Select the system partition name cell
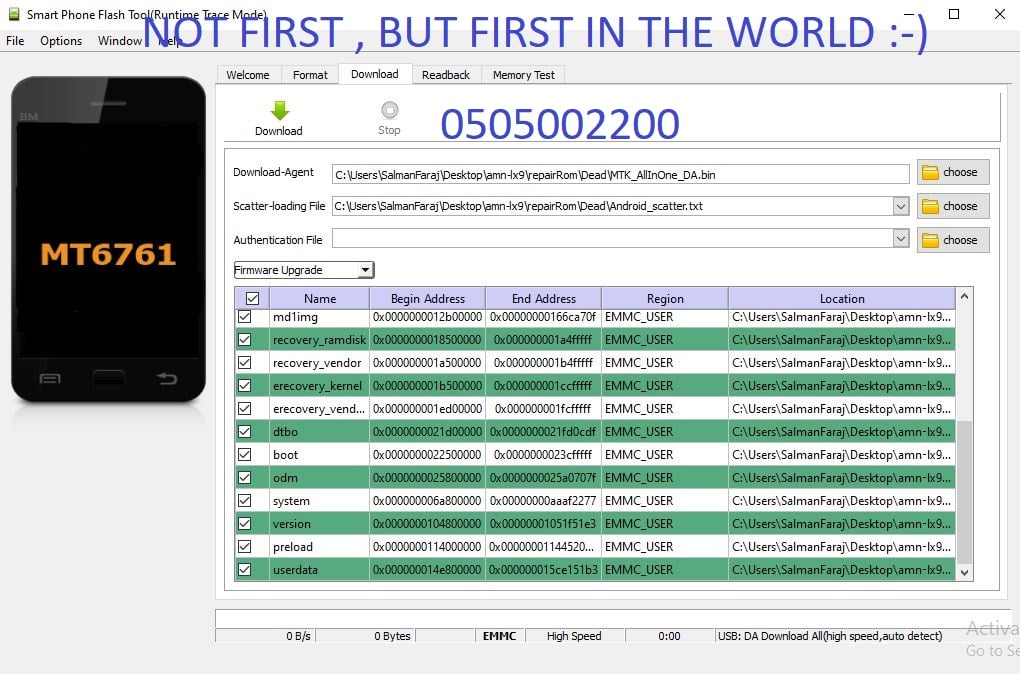The width and height of the screenshot is (1020, 674). click(x=319, y=501)
